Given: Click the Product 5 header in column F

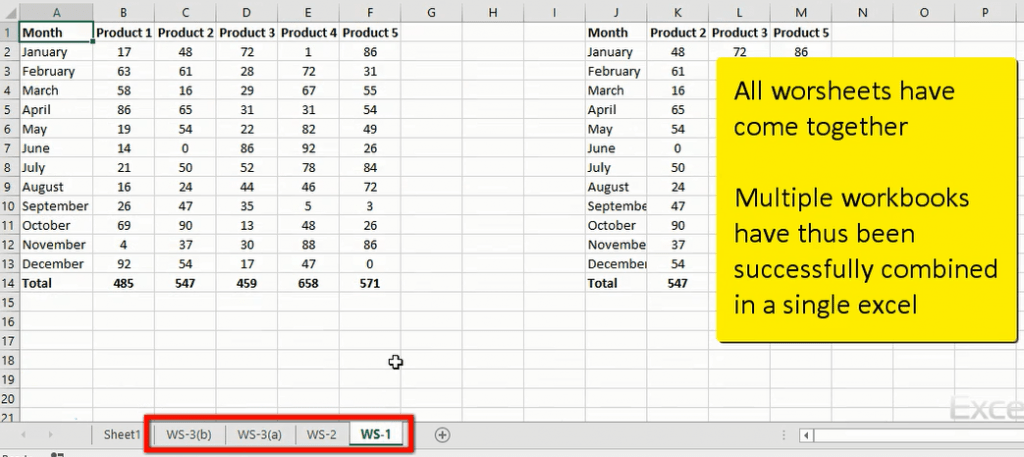Looking at the screenshot, I should tap(370, 33).
